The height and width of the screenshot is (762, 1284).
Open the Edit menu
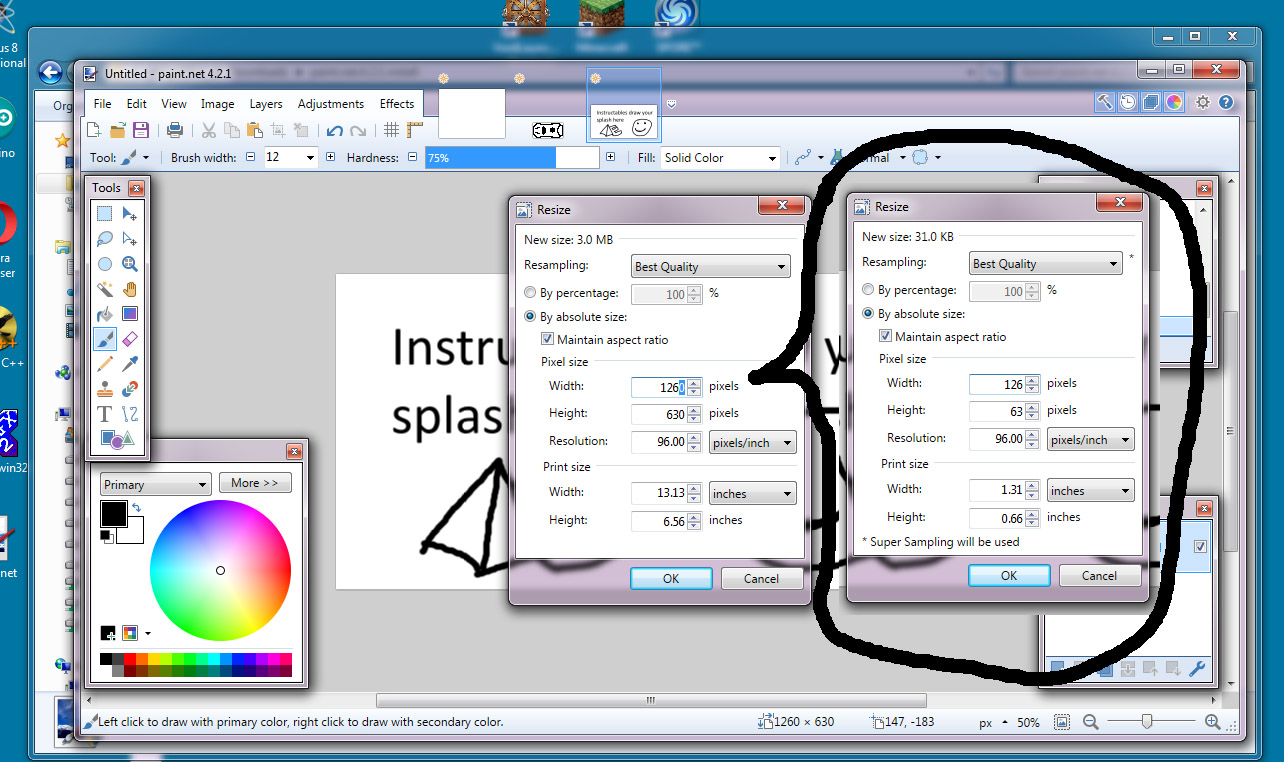[137, 104]
